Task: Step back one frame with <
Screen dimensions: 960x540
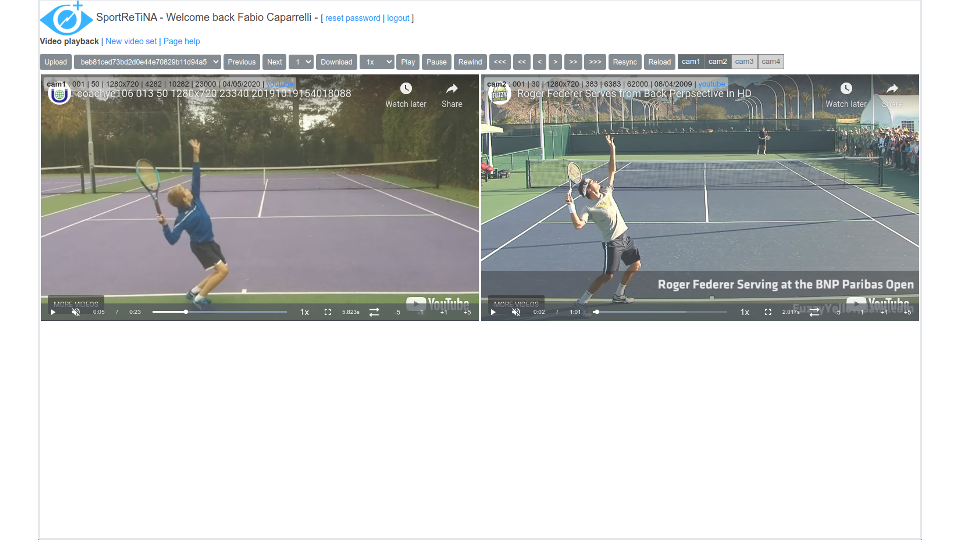Action: point(539,62)
